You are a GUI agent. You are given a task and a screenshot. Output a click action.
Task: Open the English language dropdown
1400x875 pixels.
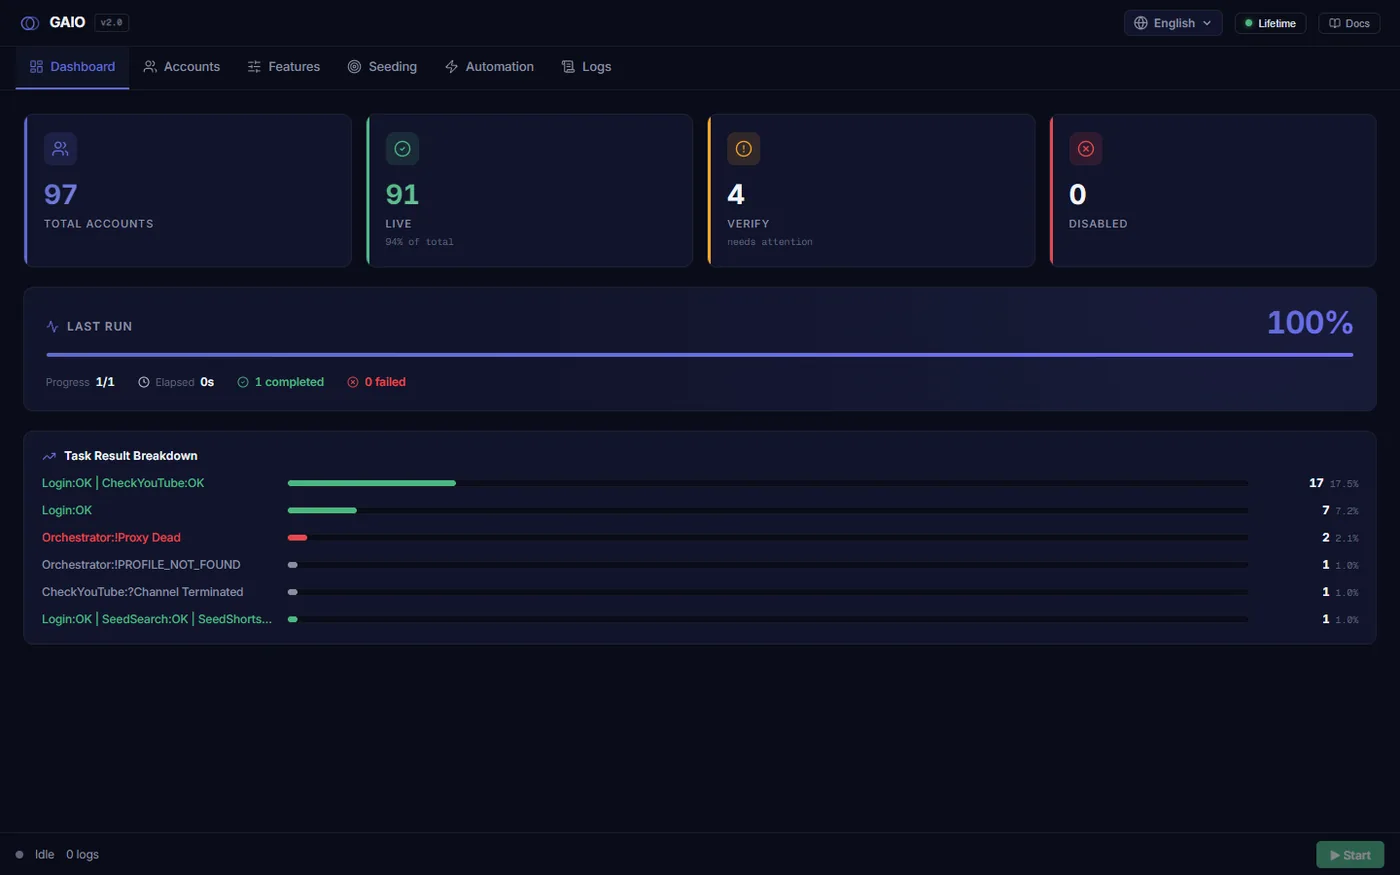1173,23
